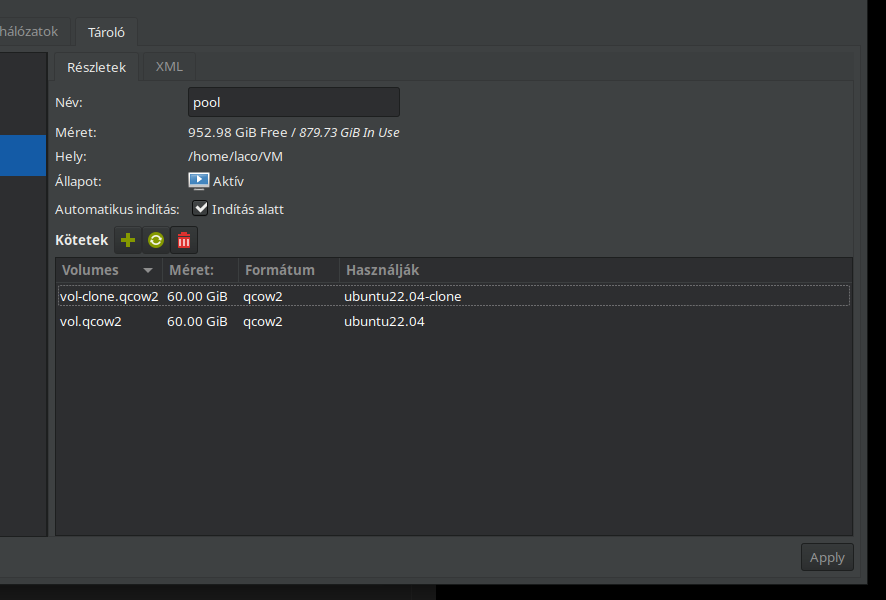Switch to the Tároló tab
Image resolution: width=886 pixels, height=600 pixels.
106,32
